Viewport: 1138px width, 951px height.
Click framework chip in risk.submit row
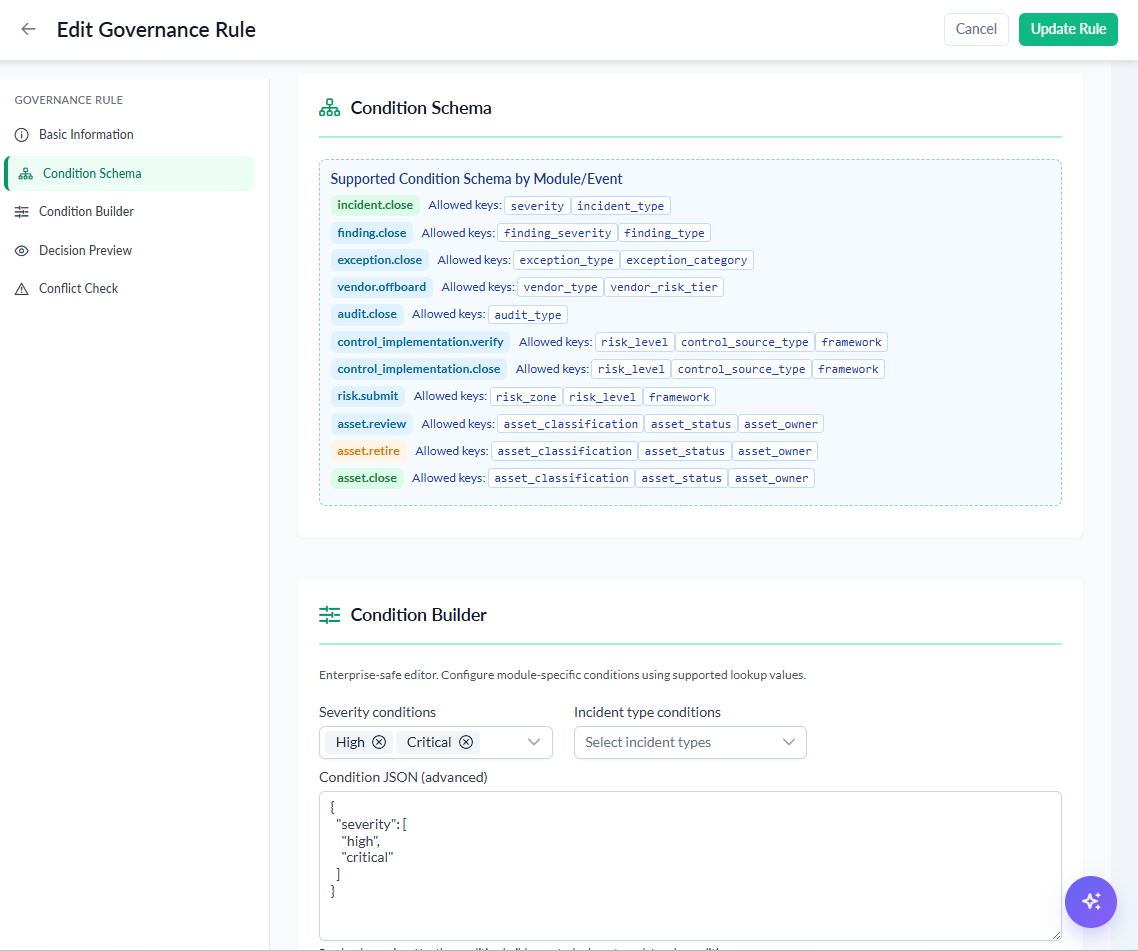(679, 397)
